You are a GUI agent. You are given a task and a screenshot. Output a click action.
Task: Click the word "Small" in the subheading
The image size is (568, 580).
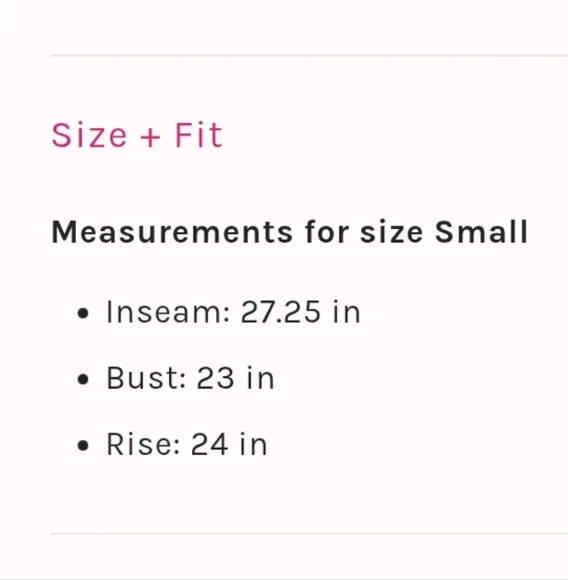pos(481,232)
